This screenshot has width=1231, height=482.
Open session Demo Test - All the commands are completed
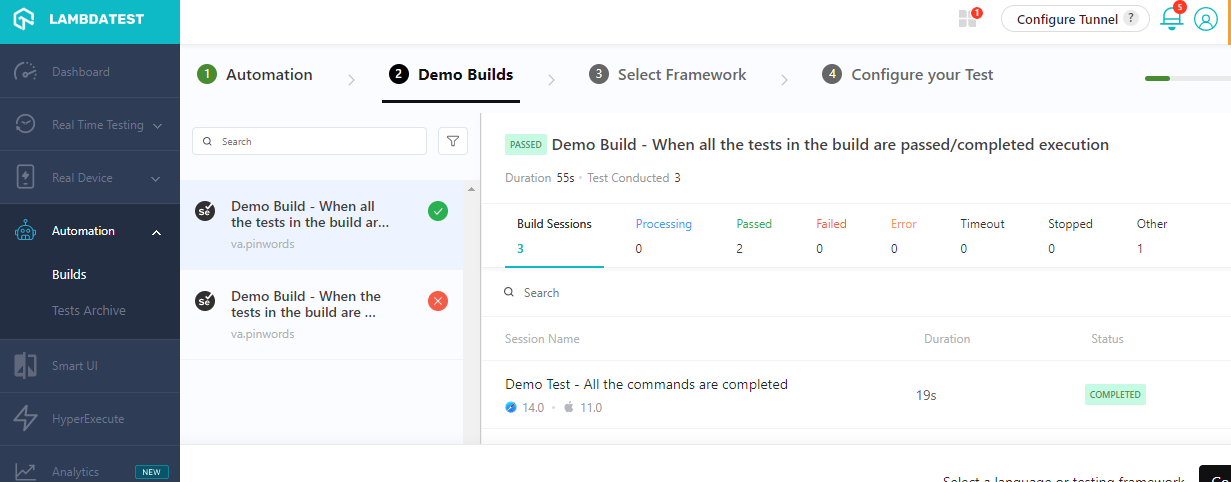[x=646, y=384]
